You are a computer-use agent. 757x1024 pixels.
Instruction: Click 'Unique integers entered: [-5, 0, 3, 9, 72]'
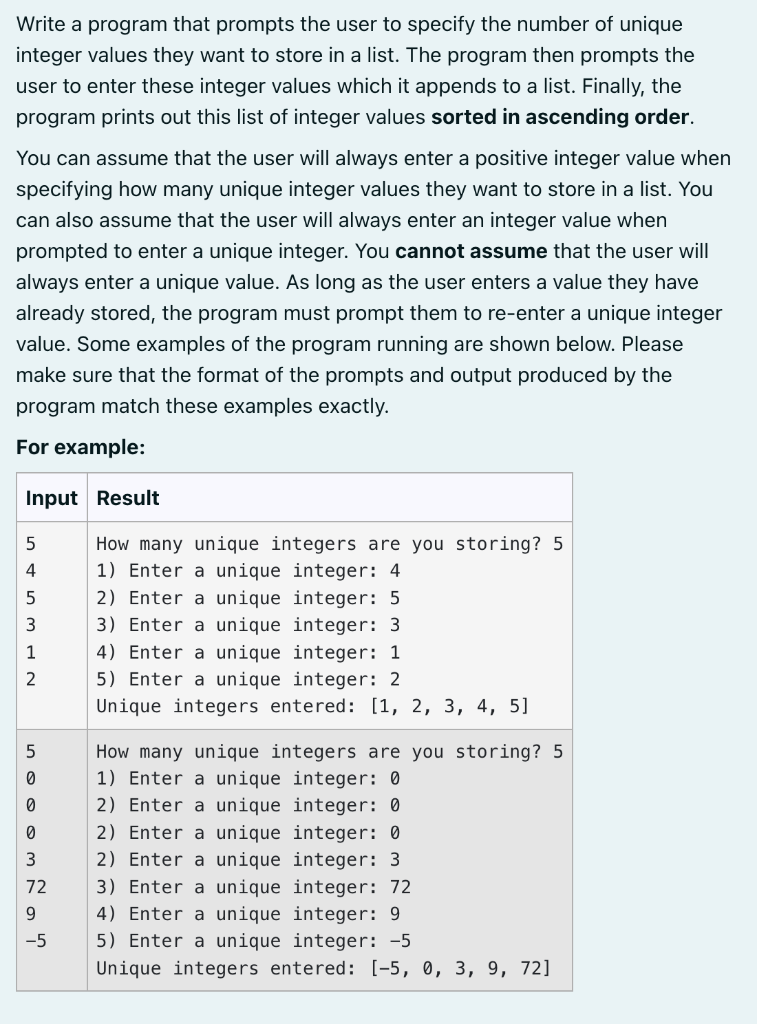(x=323, y=968)
